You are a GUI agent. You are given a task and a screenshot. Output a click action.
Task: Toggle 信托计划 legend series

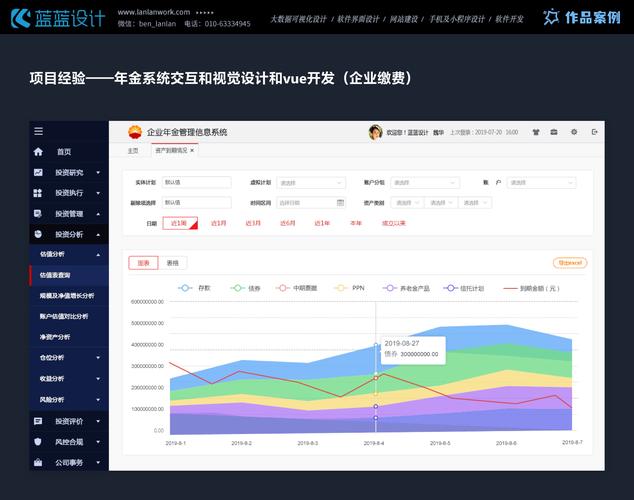pyautogui.click(x=464, y=288)
